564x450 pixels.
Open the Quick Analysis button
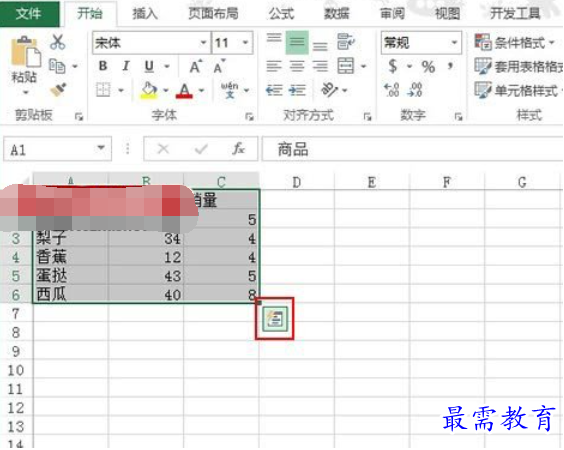click(x=275, y=319)
